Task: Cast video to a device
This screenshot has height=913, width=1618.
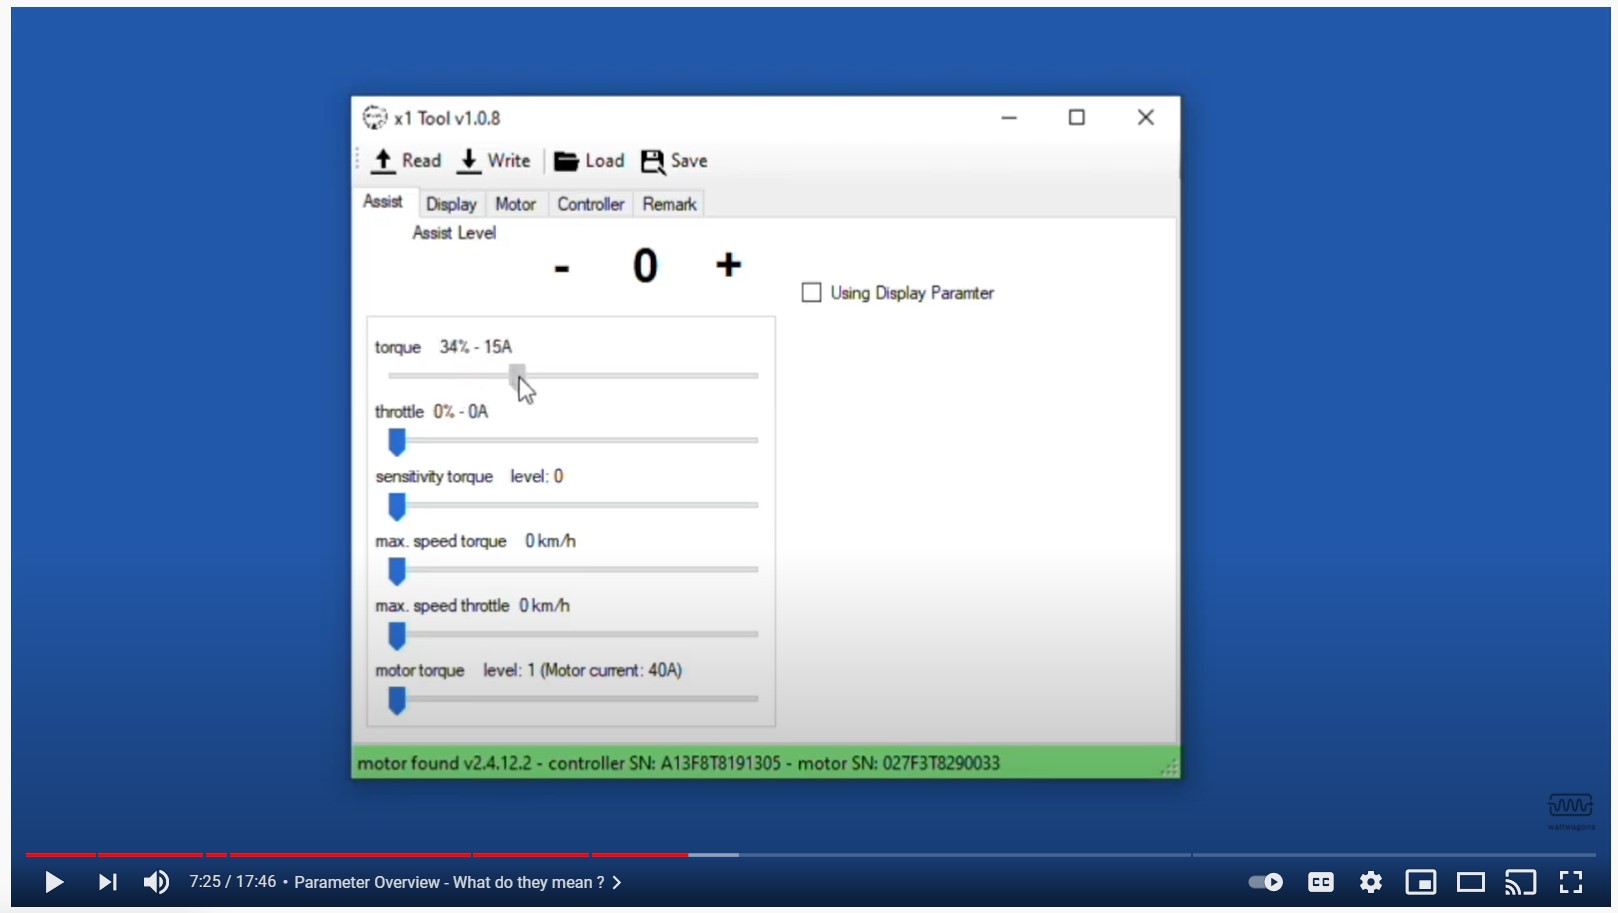Action: click(x=1520, y=882)
